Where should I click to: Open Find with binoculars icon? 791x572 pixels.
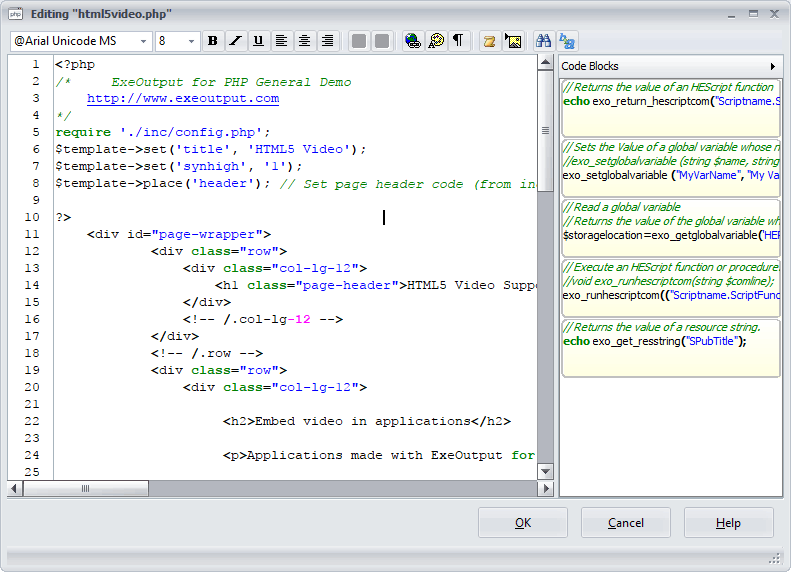pos(544,41)
